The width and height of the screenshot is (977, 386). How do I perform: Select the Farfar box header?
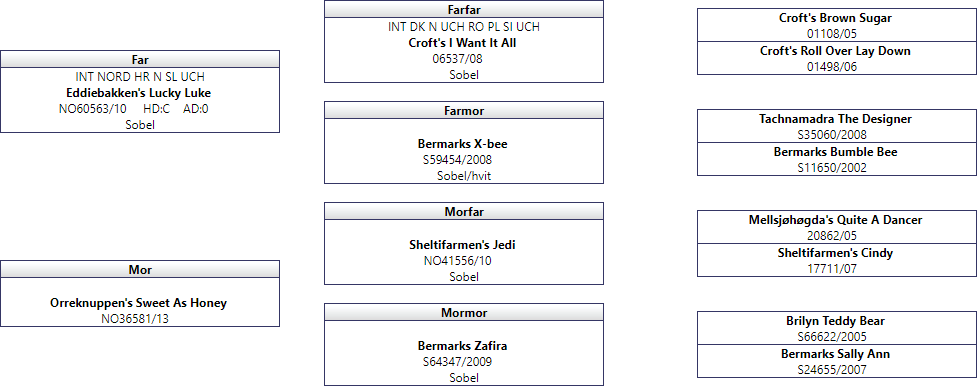click(x=464, y=9)
